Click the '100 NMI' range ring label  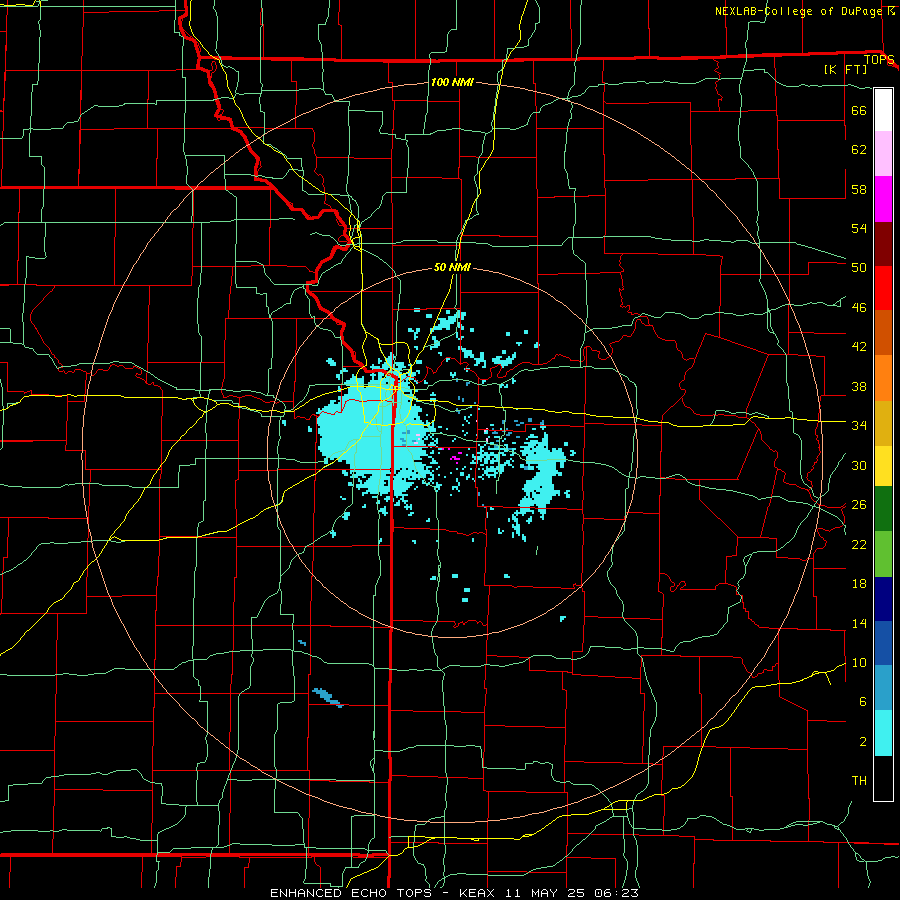(x=452, y=83)
